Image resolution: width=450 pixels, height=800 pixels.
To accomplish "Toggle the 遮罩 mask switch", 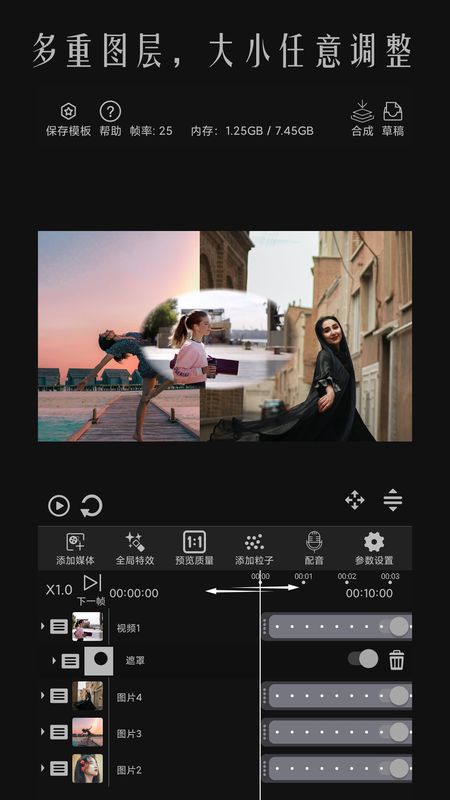I will pyautogui.click(x=363, y=659).
